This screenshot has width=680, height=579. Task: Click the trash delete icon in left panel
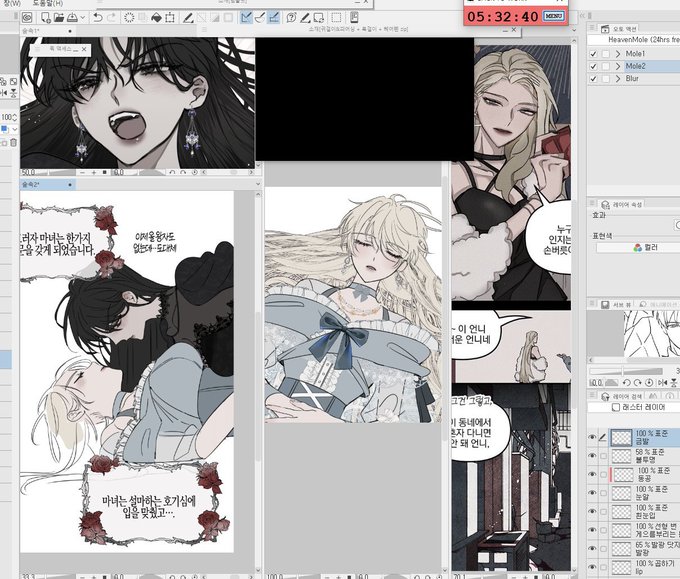click(x=13, y=143)
